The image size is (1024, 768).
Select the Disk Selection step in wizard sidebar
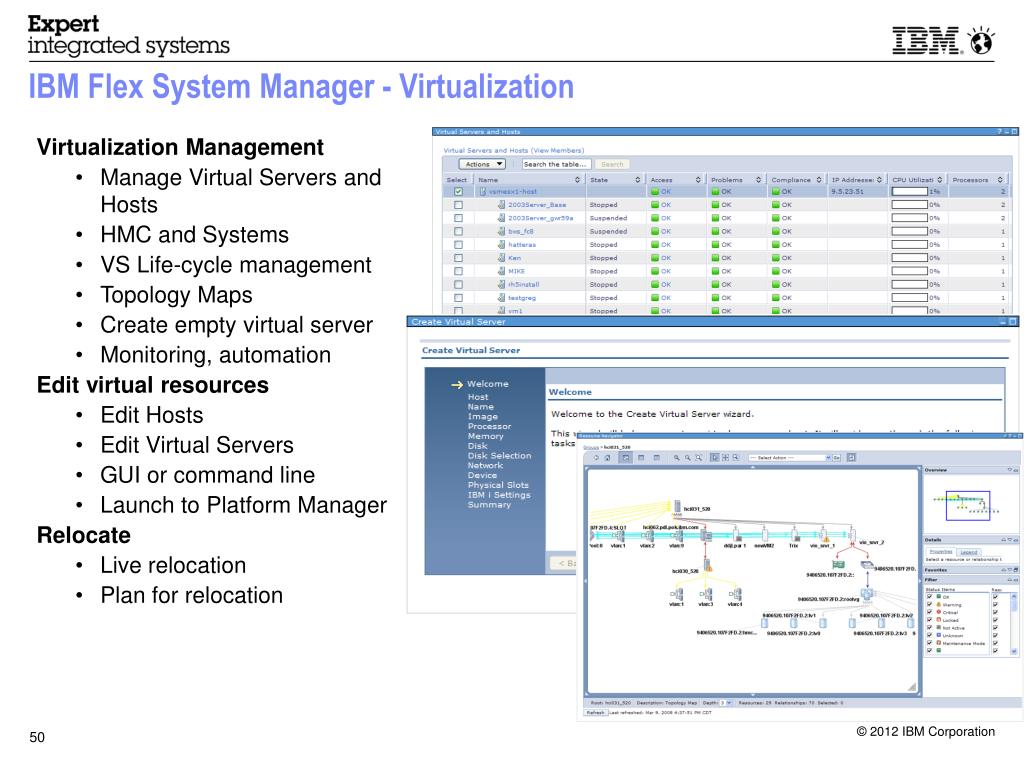pyautogui.click(x=500, y=456)
